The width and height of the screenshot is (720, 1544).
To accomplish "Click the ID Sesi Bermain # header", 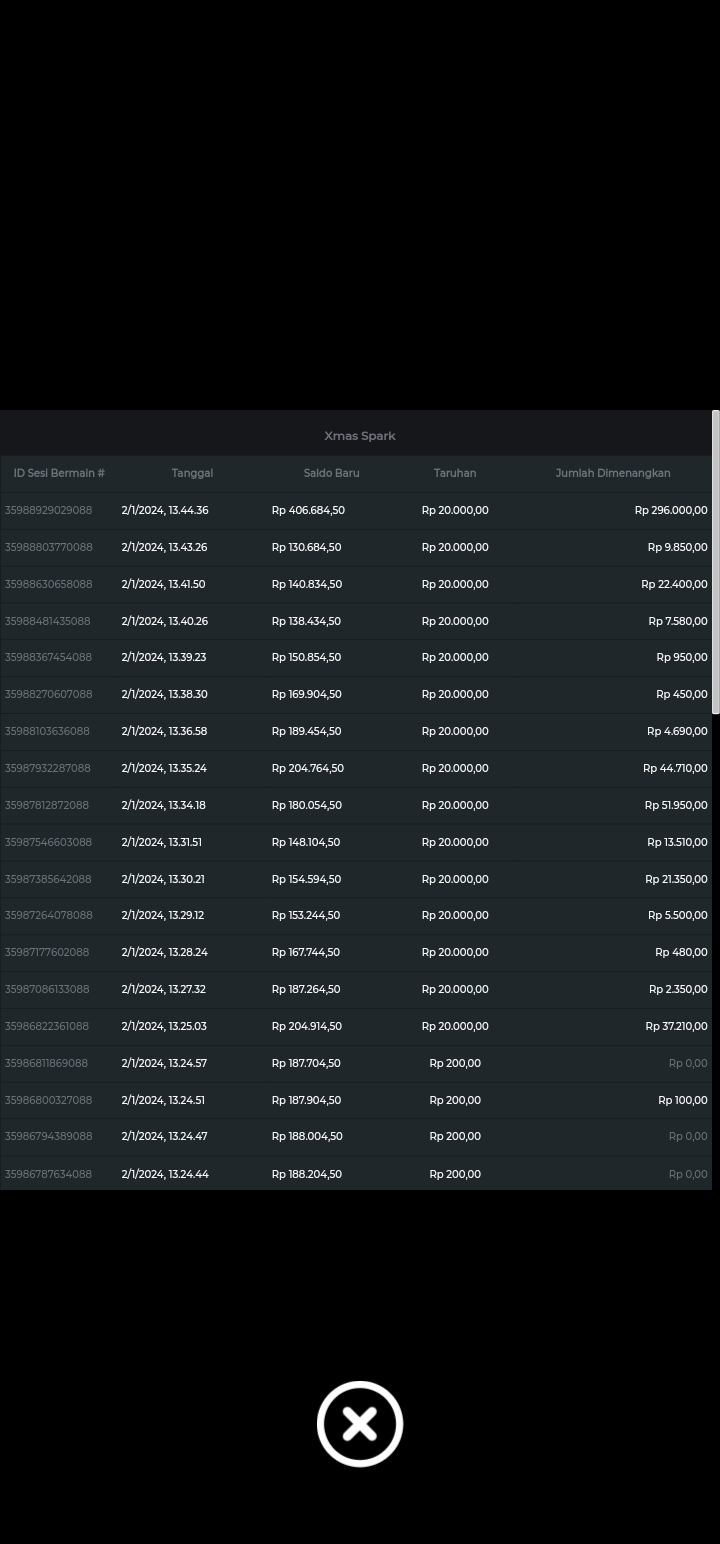I will pyautogui.click(x=59, y=473).
